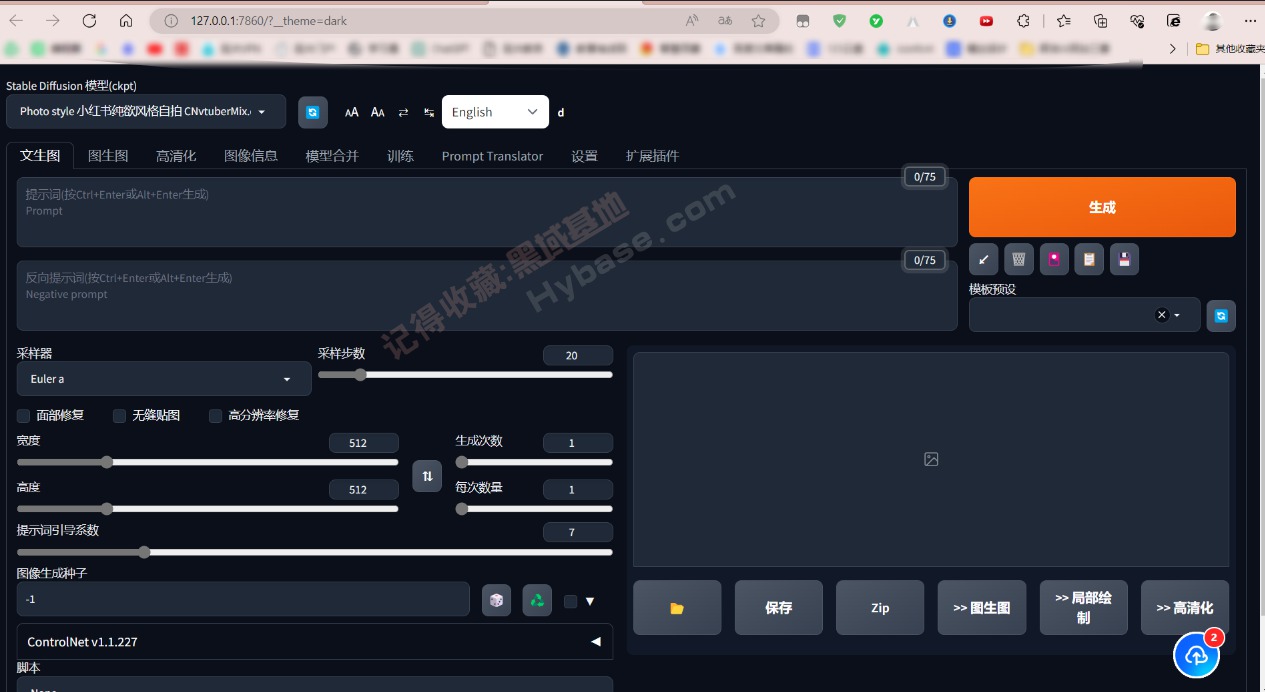Image resolution: width=1265 pixels, height=692 pixels.
Task: Send image to >> 图生图
Action: 982,607
